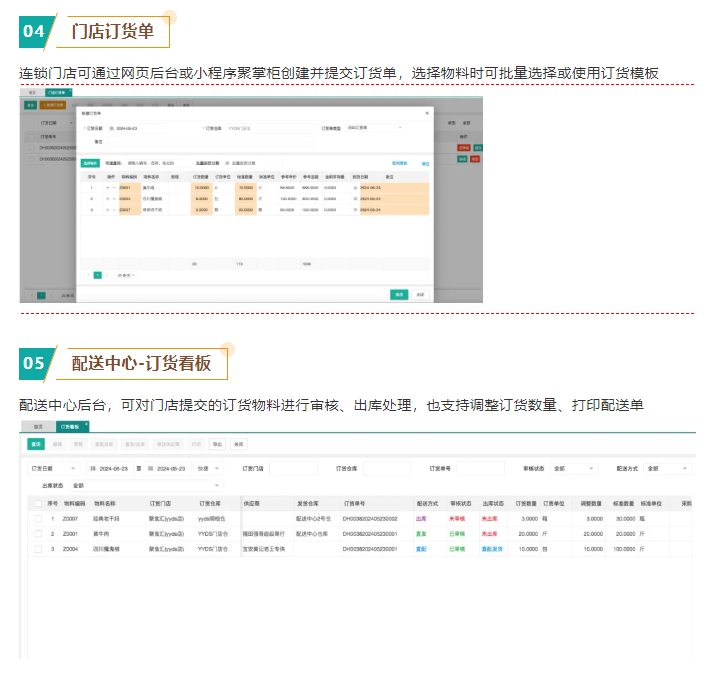Viewport: 724px width, 676px height.
Task: Go to next page arrow in dialog pagination
Action: 107,275
